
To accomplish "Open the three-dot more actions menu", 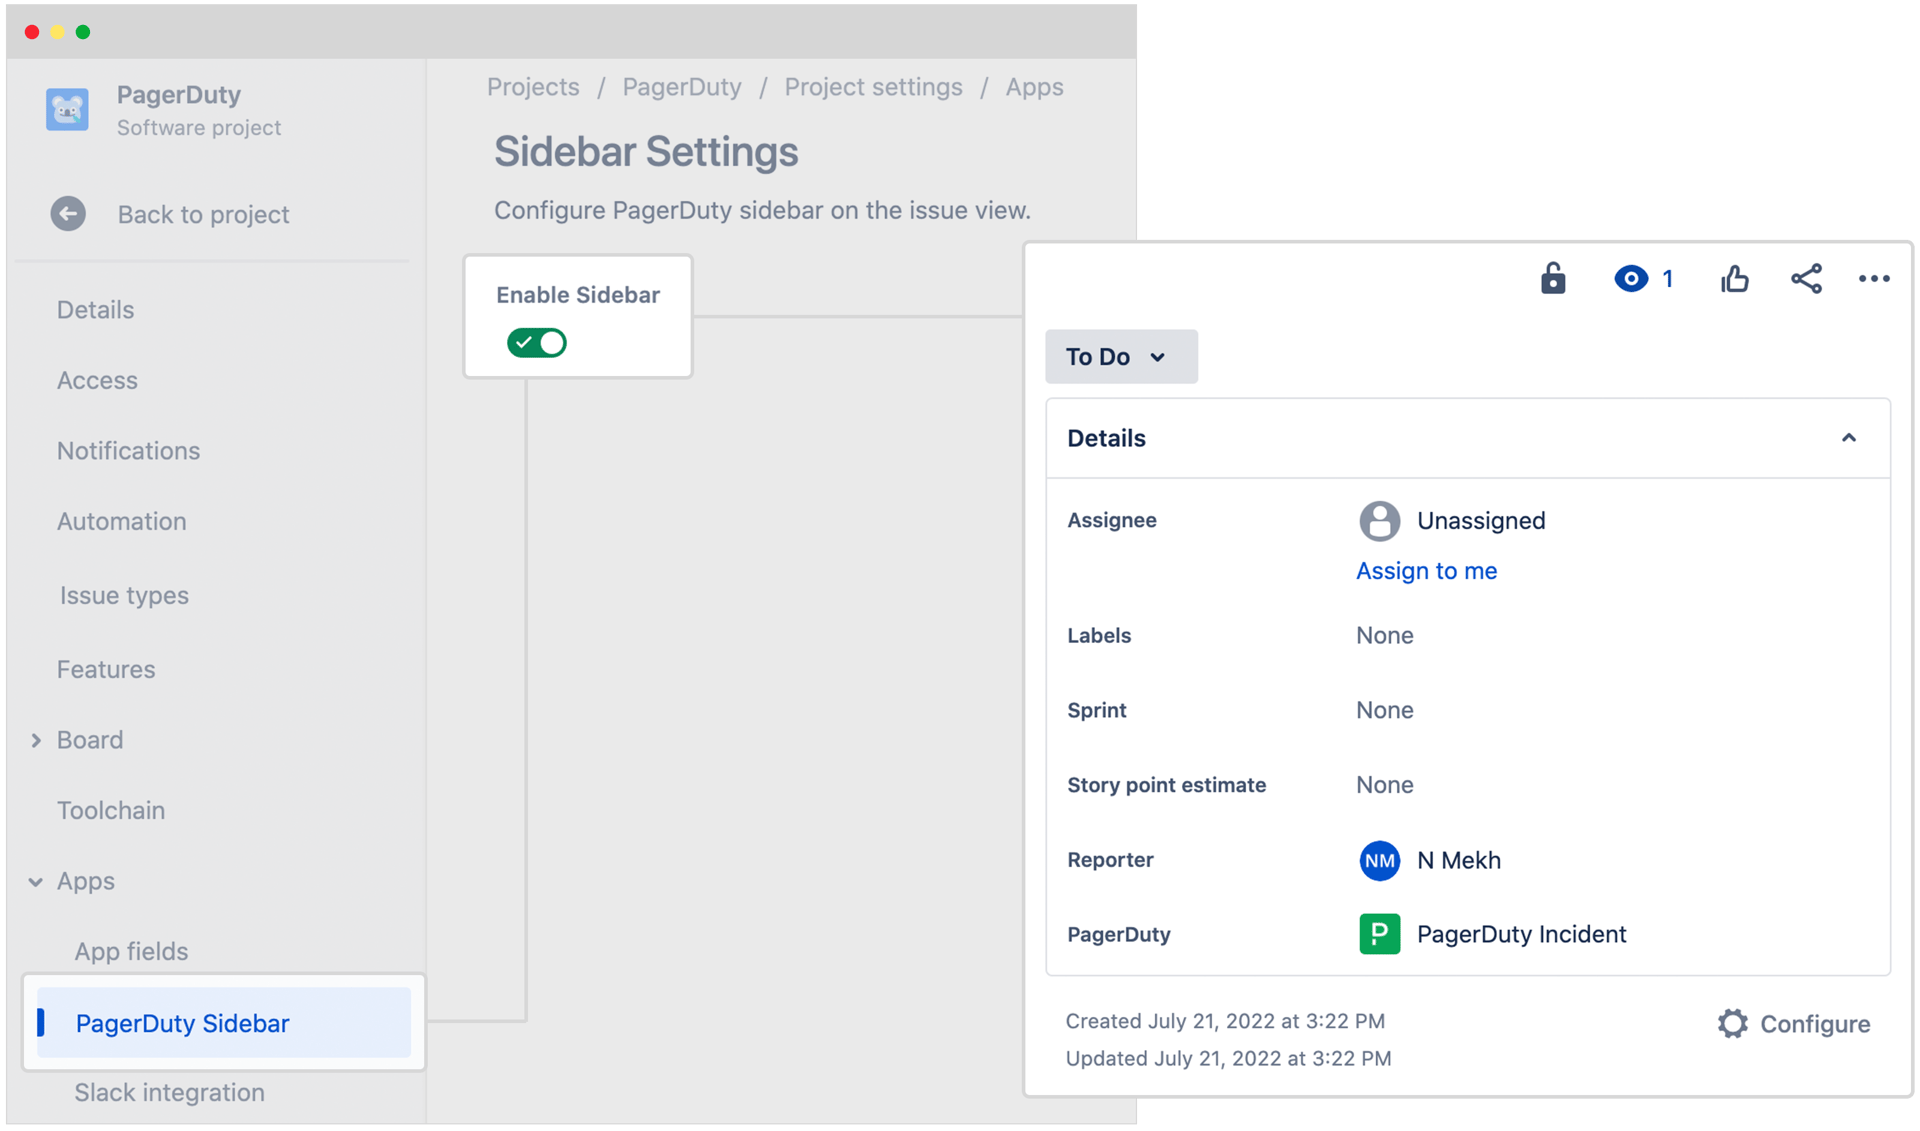I will click(x=1874, y=279).
